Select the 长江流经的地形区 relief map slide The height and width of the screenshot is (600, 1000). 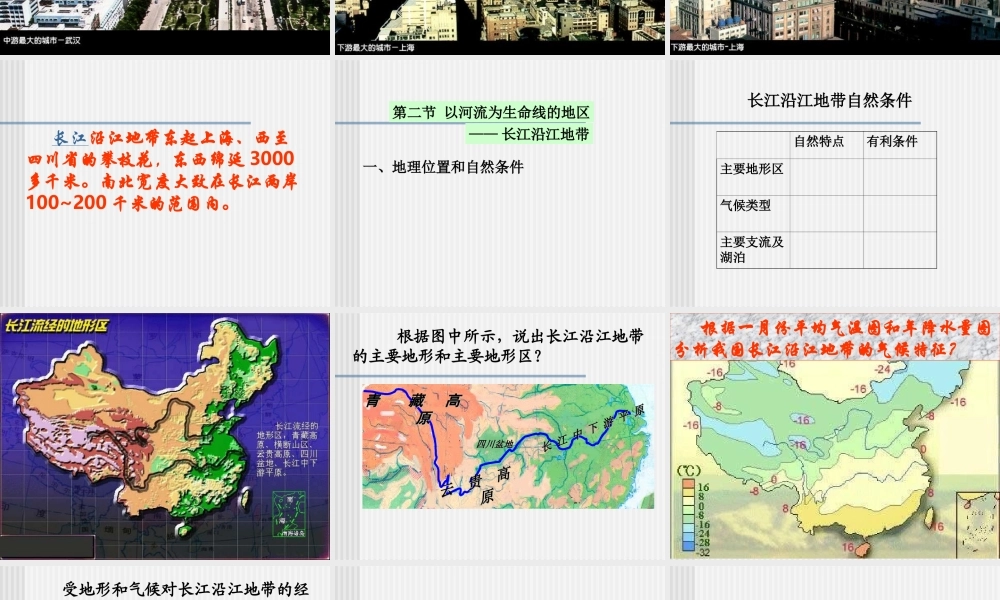pyautogui.click(x=165, y=436)
